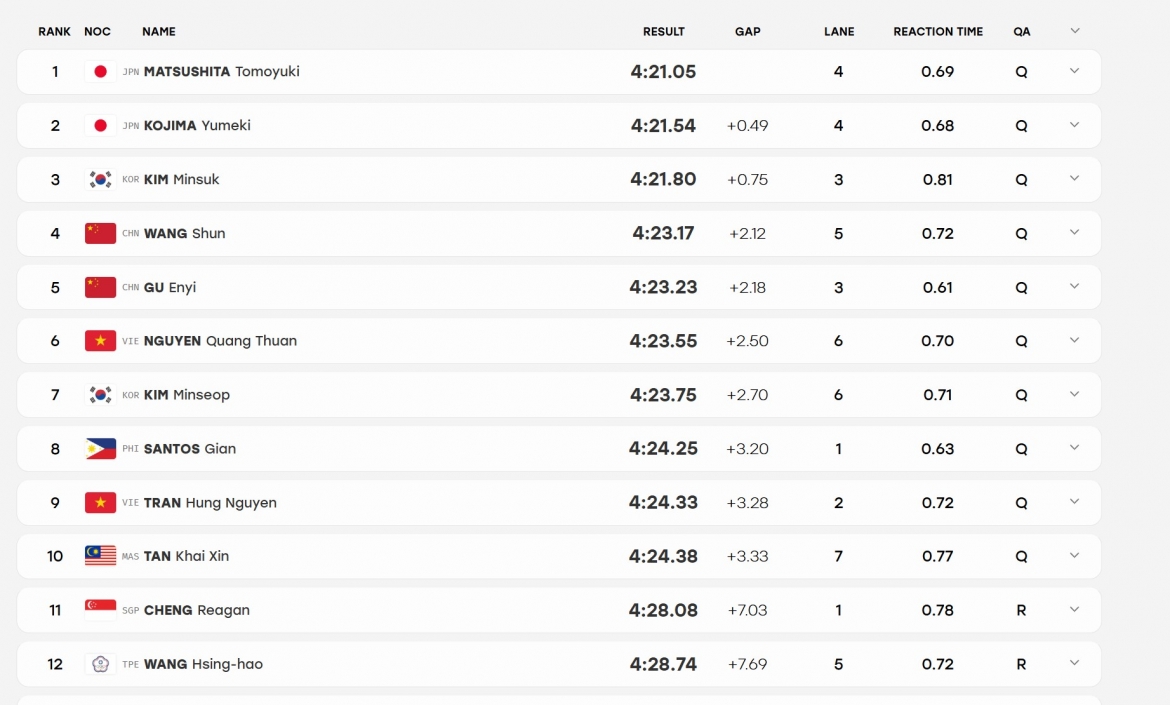Expand details for KIM Minsuk row

(x=1074, y=178)
